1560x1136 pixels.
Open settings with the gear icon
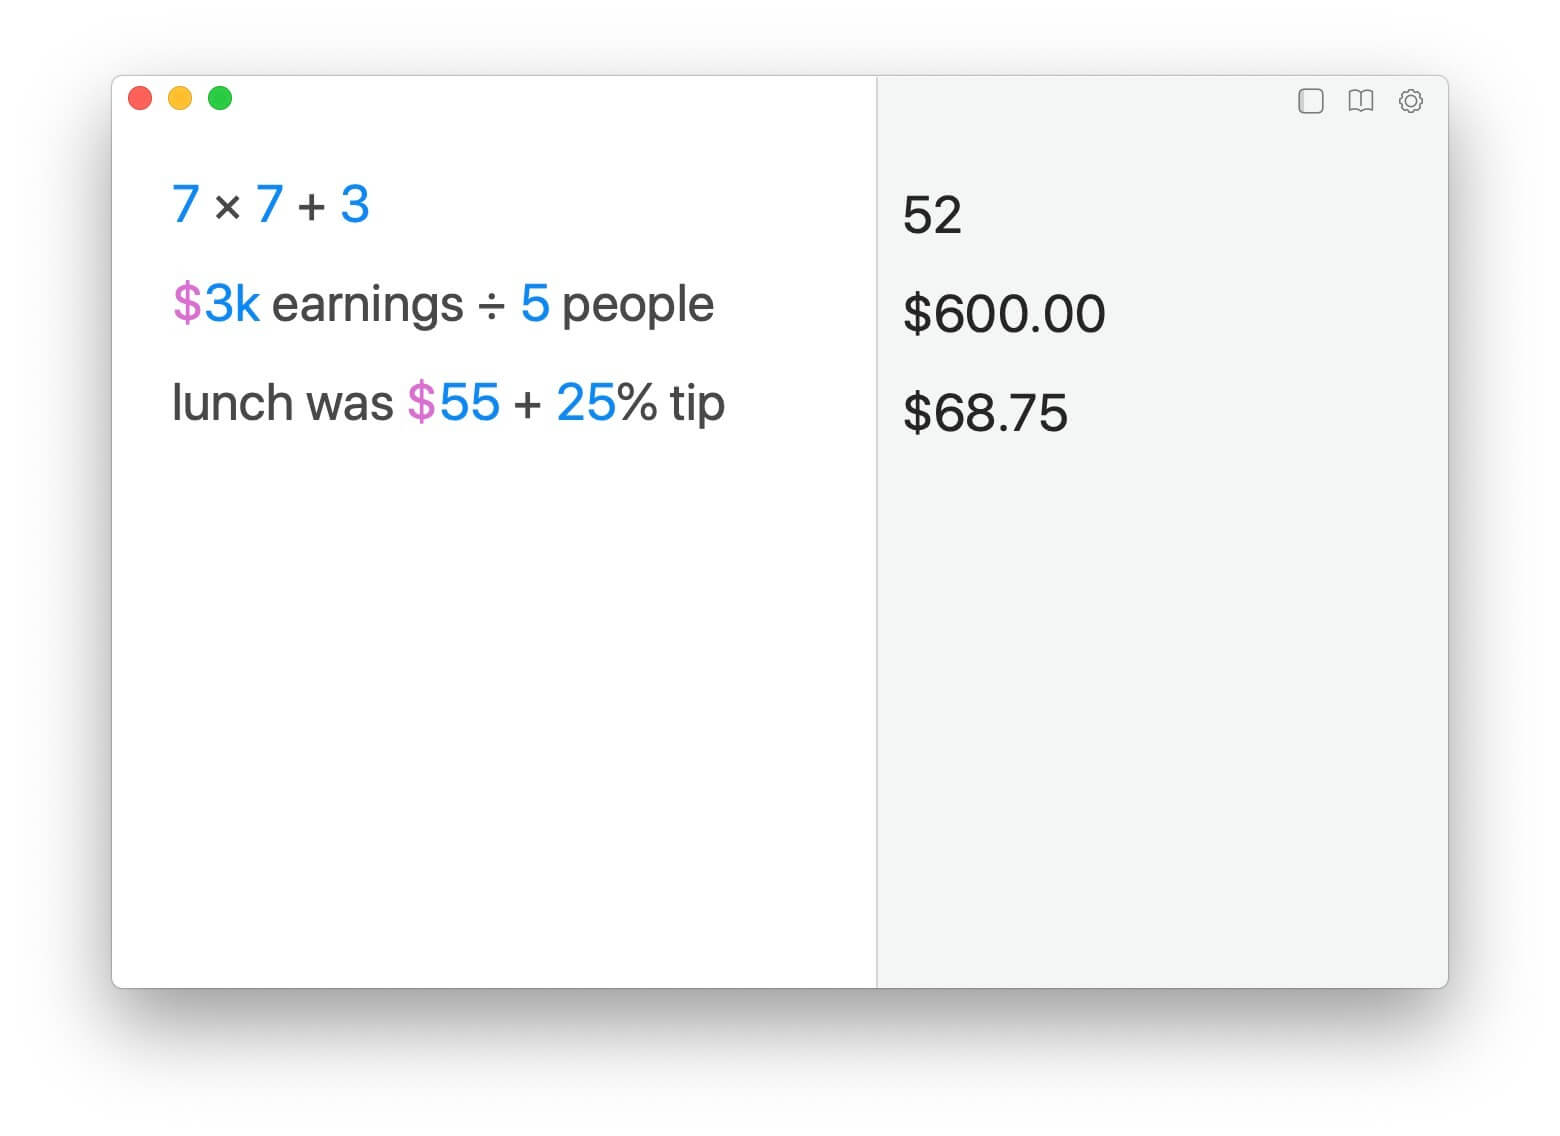1410,101
